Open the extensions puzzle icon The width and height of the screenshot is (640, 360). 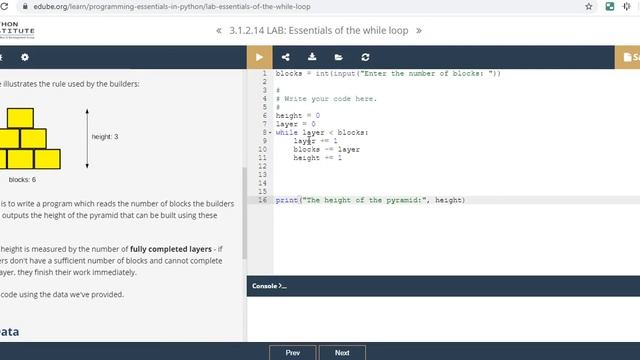click(627, 7)
